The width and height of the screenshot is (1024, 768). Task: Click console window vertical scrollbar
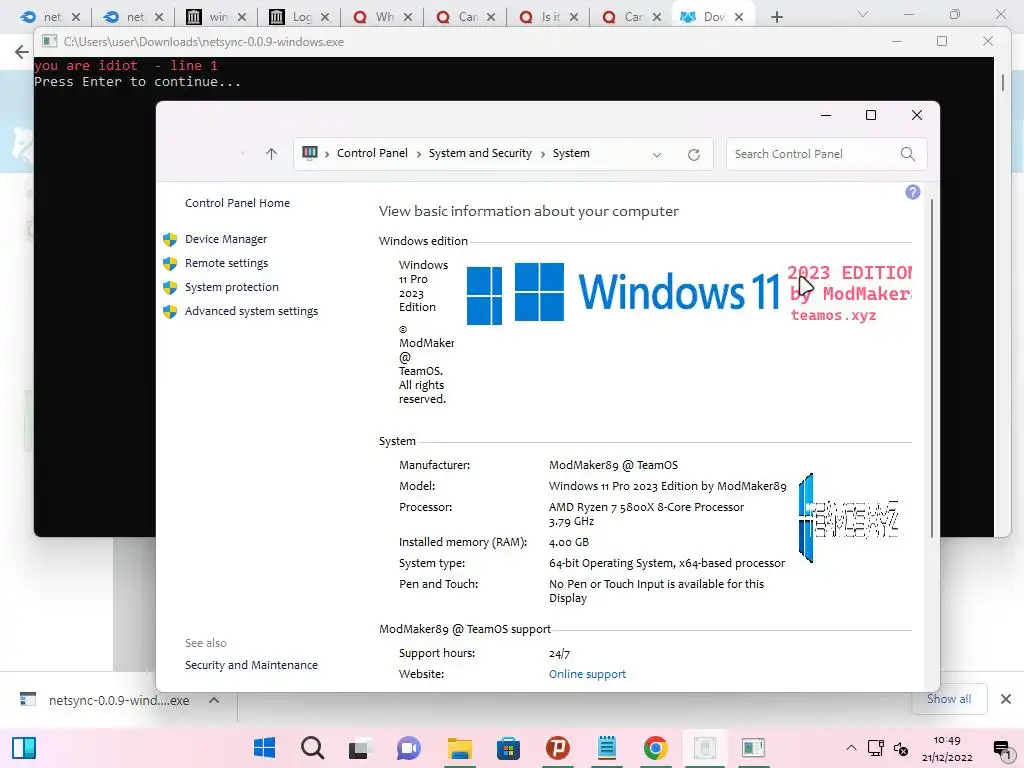(1002, 83)
